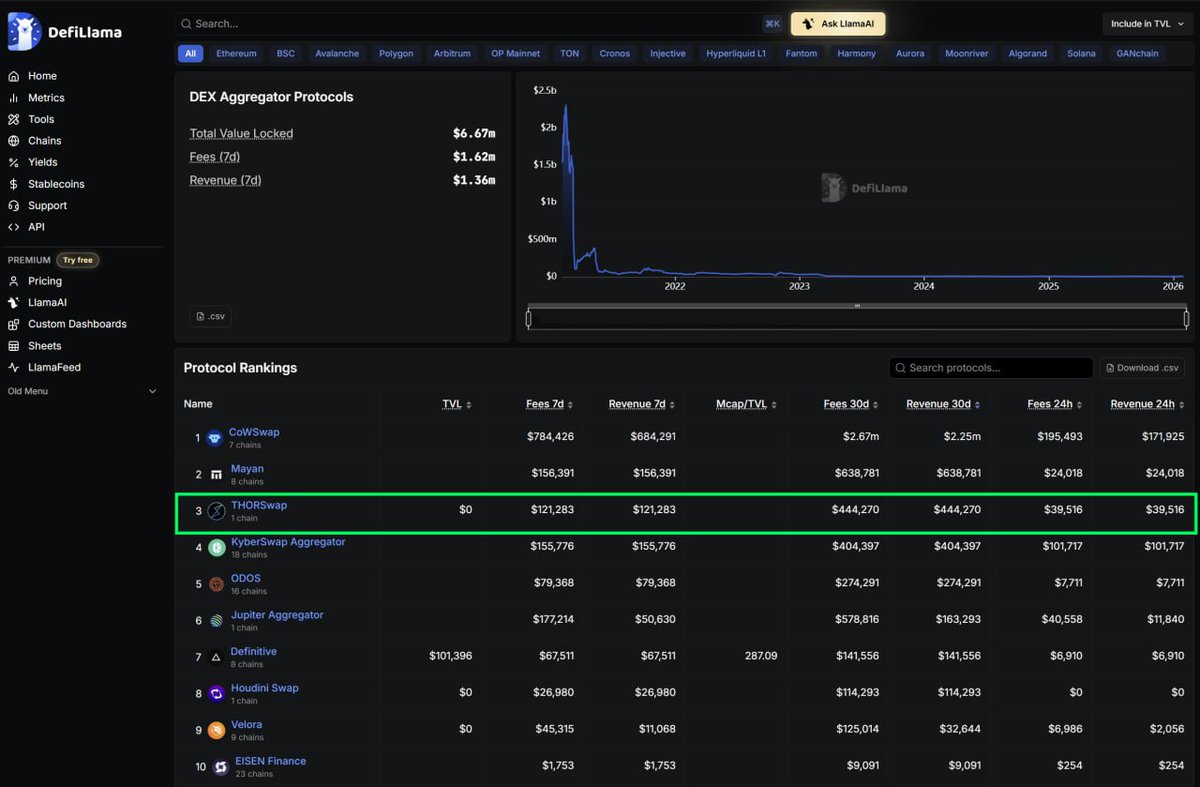
Task: Sort table by Fees 24h
Action: point(1055,404)
